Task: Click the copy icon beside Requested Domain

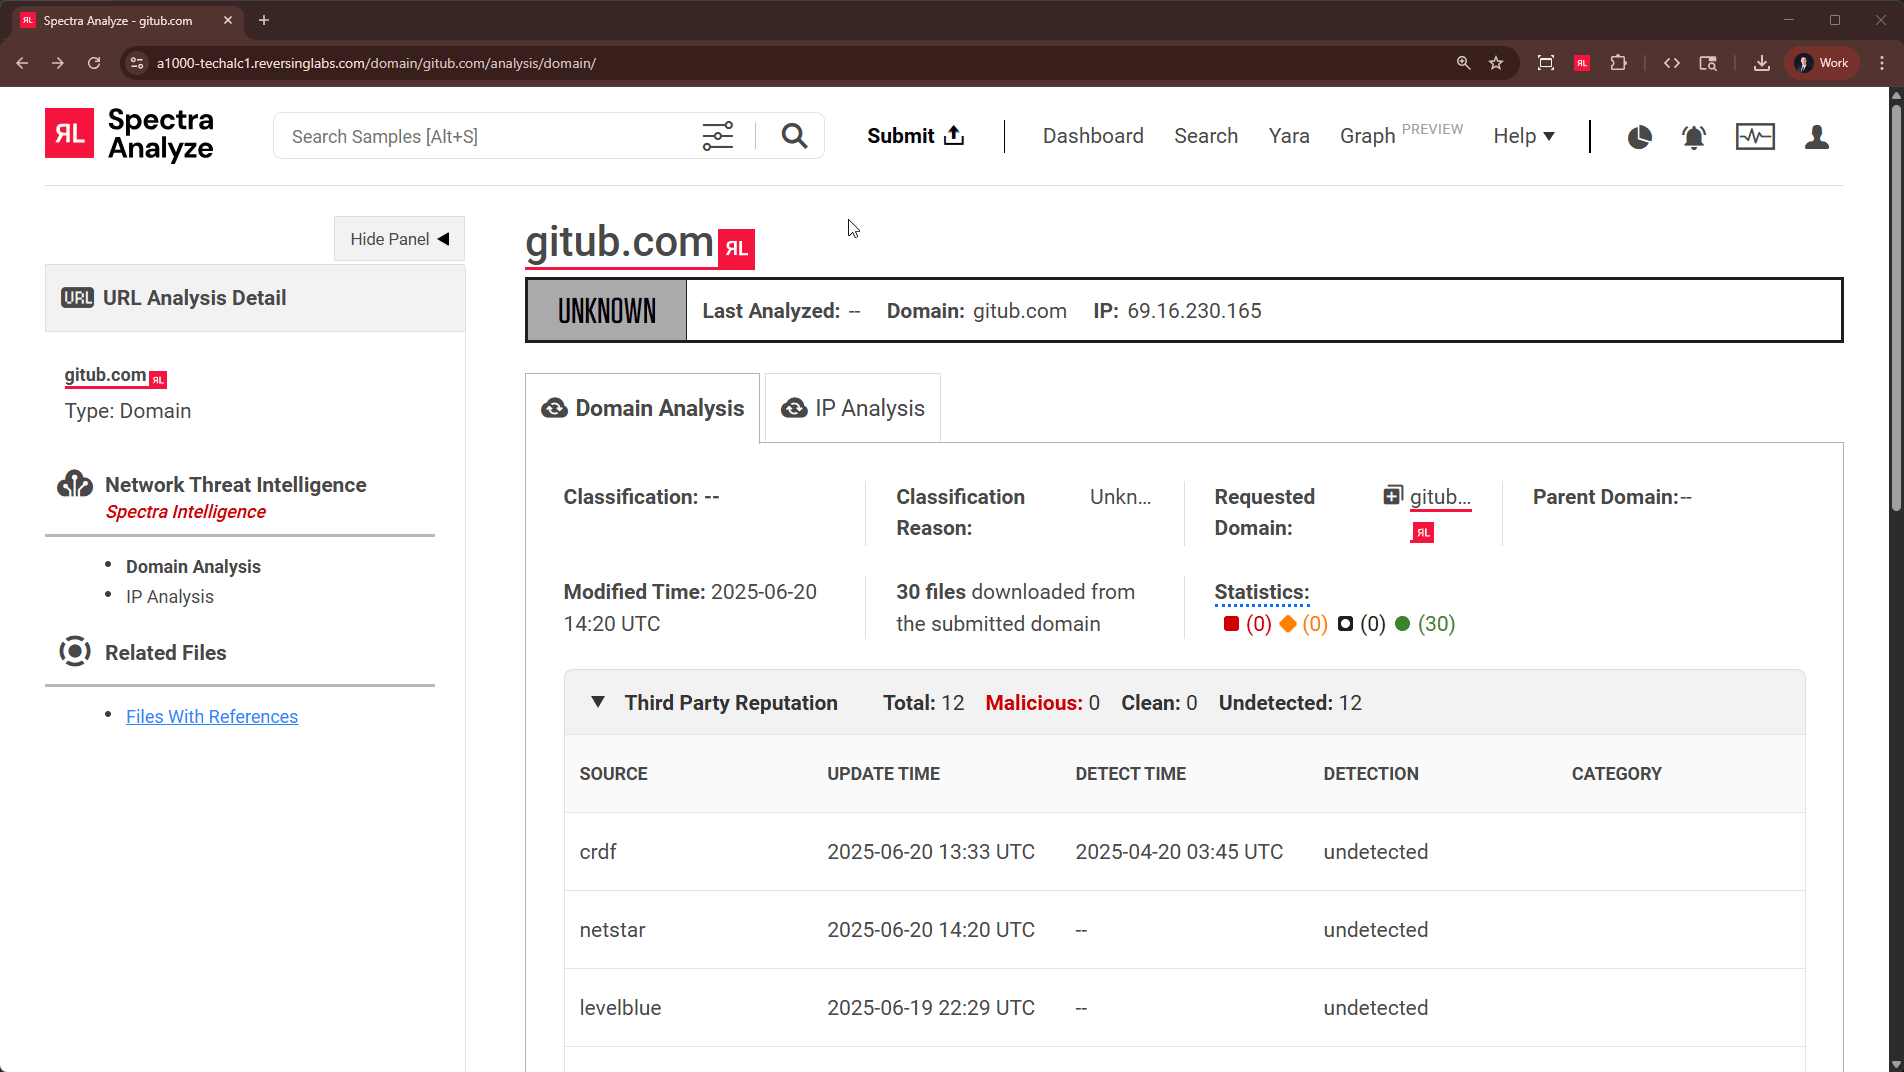Action: click(x=1393, y=496)
